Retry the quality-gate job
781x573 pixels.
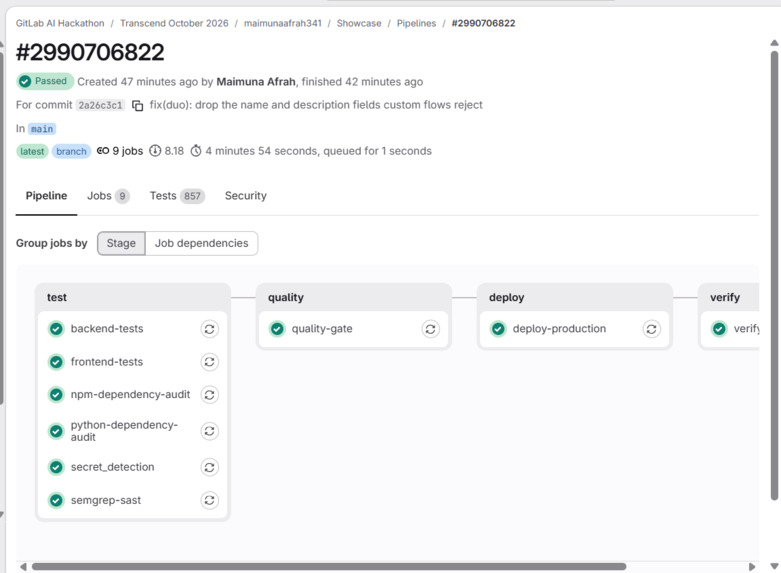(x=431, y=329)
